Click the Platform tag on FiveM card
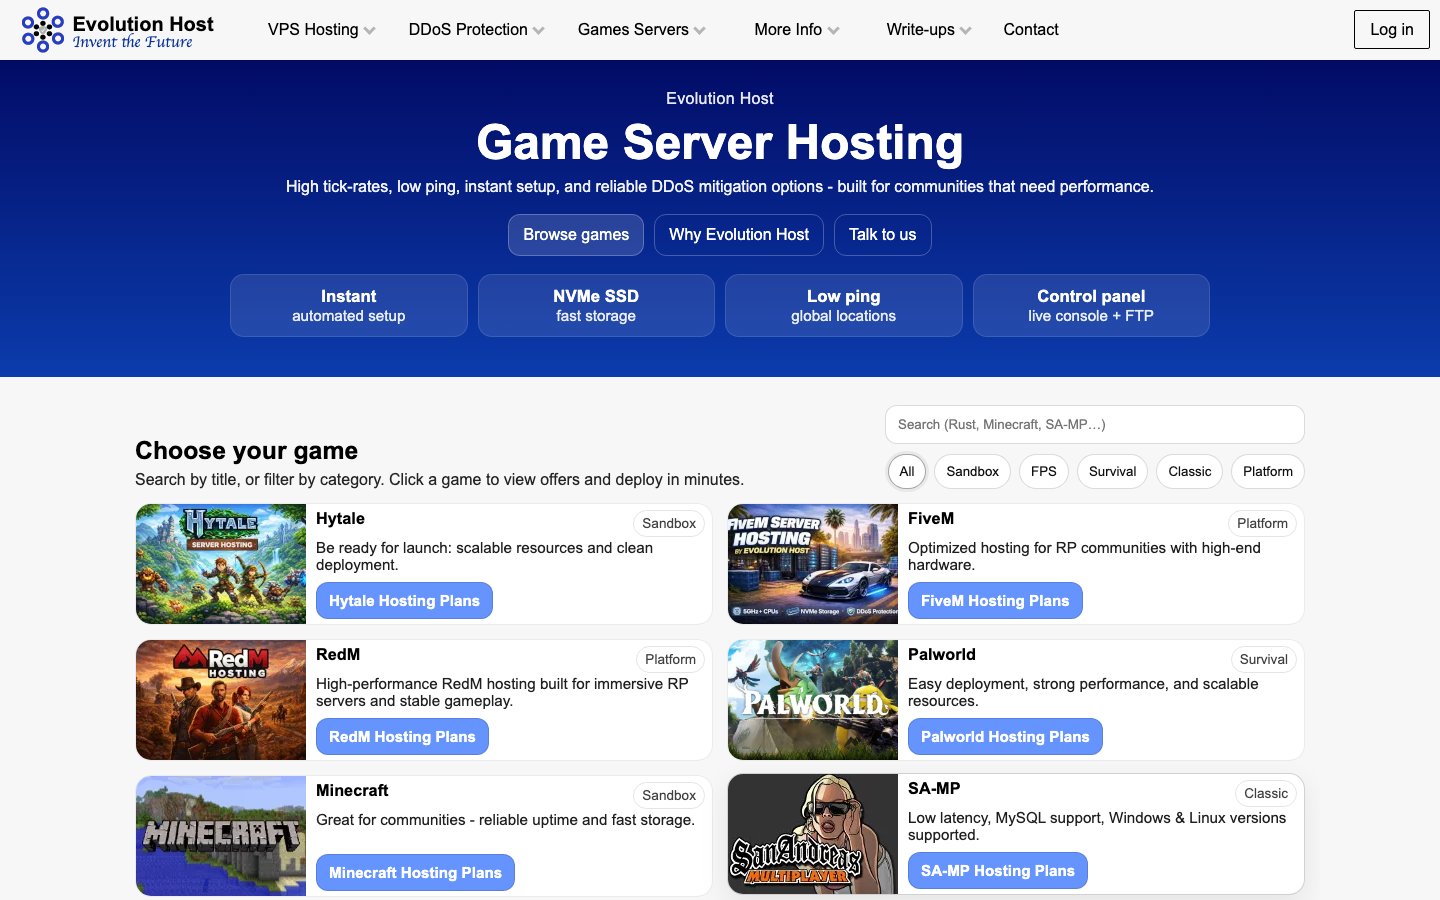 (1262, 523)
